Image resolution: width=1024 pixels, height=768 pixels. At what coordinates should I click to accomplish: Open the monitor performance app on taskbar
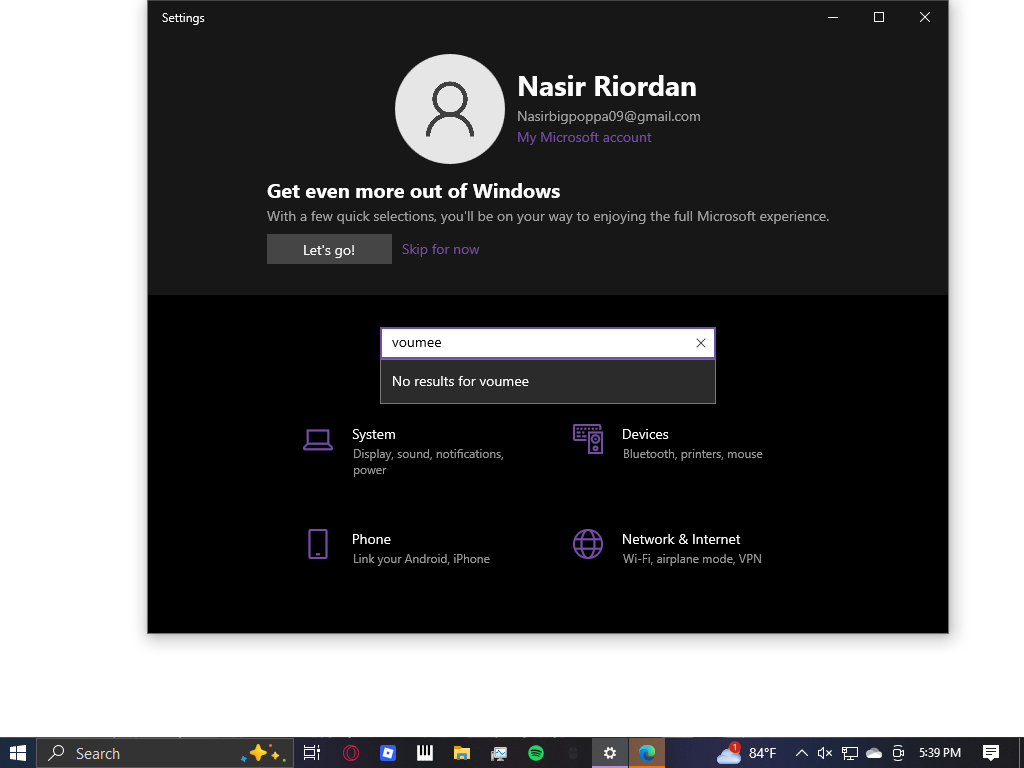(x=499, y=753)
